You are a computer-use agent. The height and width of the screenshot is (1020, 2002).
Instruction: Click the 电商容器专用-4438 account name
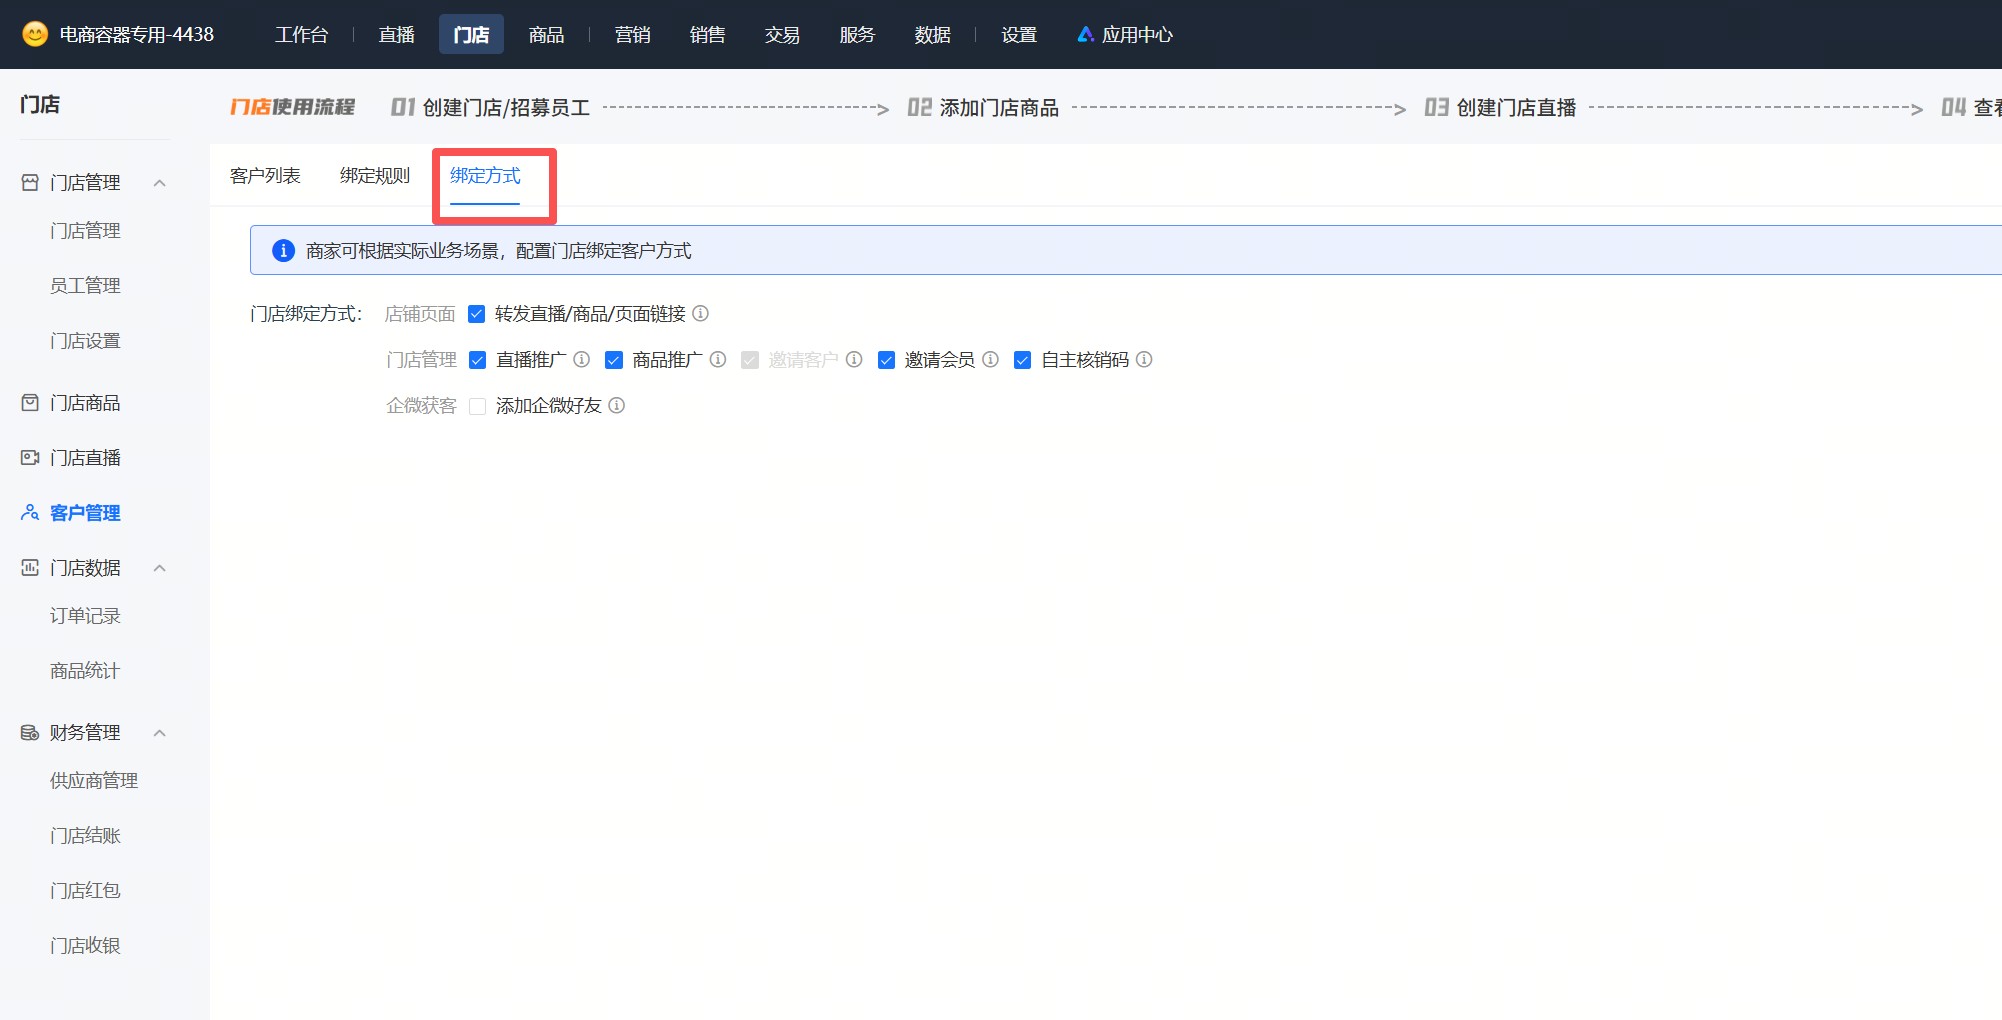[137, 35]
